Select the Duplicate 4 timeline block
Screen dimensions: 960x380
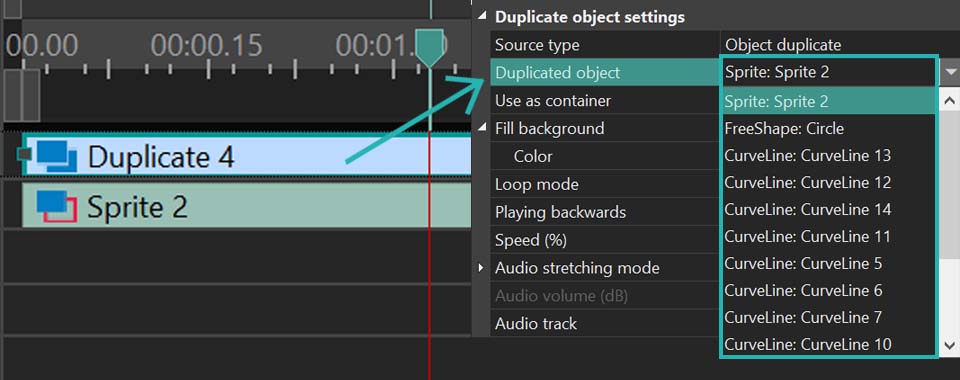point(247,157)
